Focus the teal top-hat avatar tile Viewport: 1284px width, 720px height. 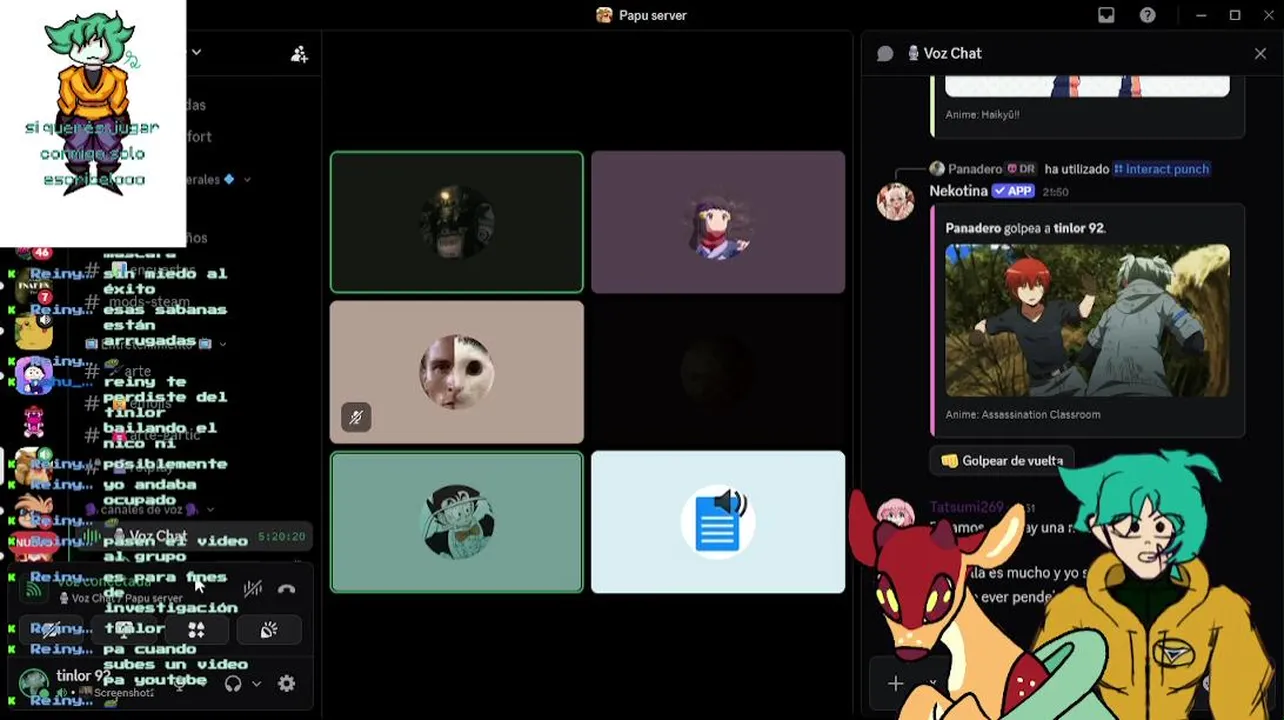click(x=457, y=522)
